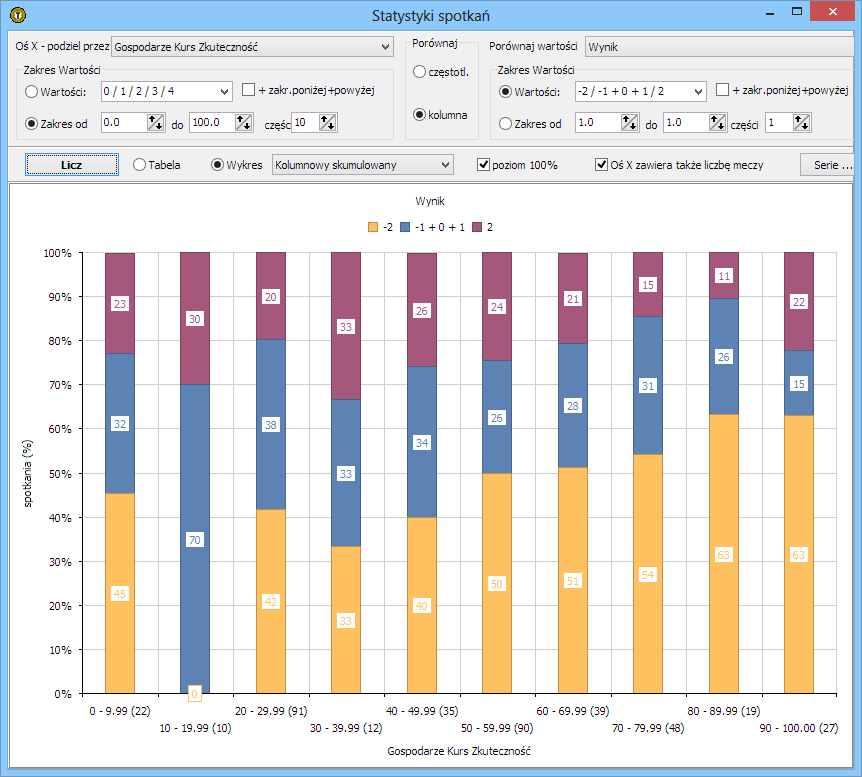Click the orange segment labeled 50
The height and width of the screenshot is (777, 862).
[x=496, y=583]
